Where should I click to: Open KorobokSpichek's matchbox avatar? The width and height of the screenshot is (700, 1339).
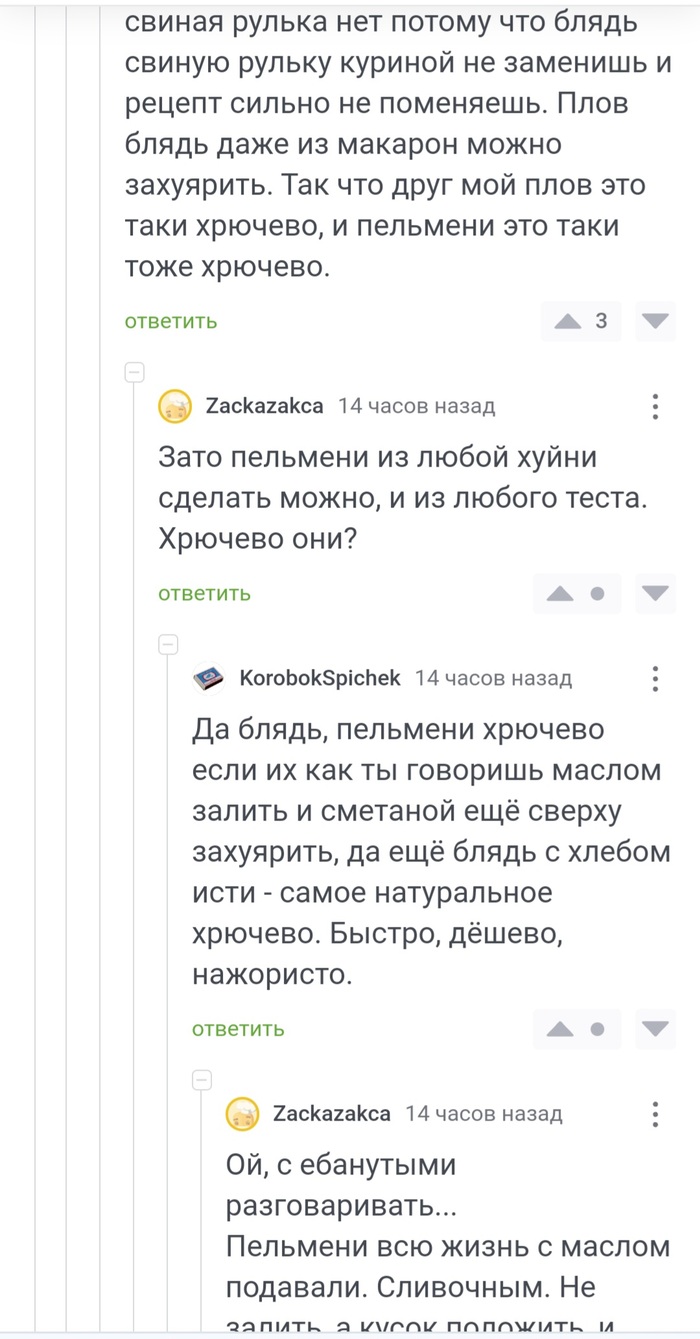[x=209, y=678]
